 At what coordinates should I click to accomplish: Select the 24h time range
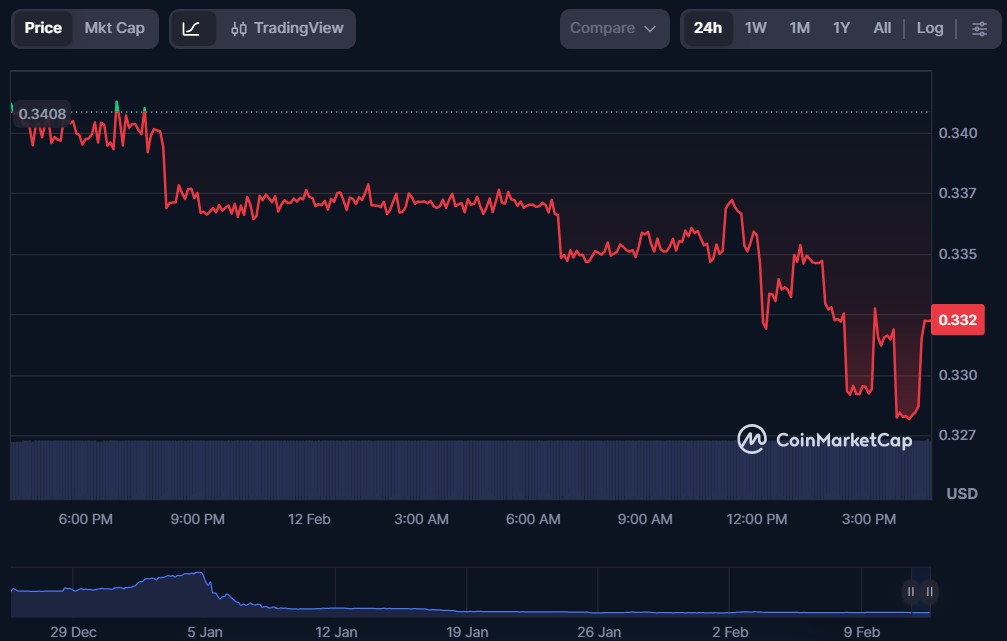708,28
